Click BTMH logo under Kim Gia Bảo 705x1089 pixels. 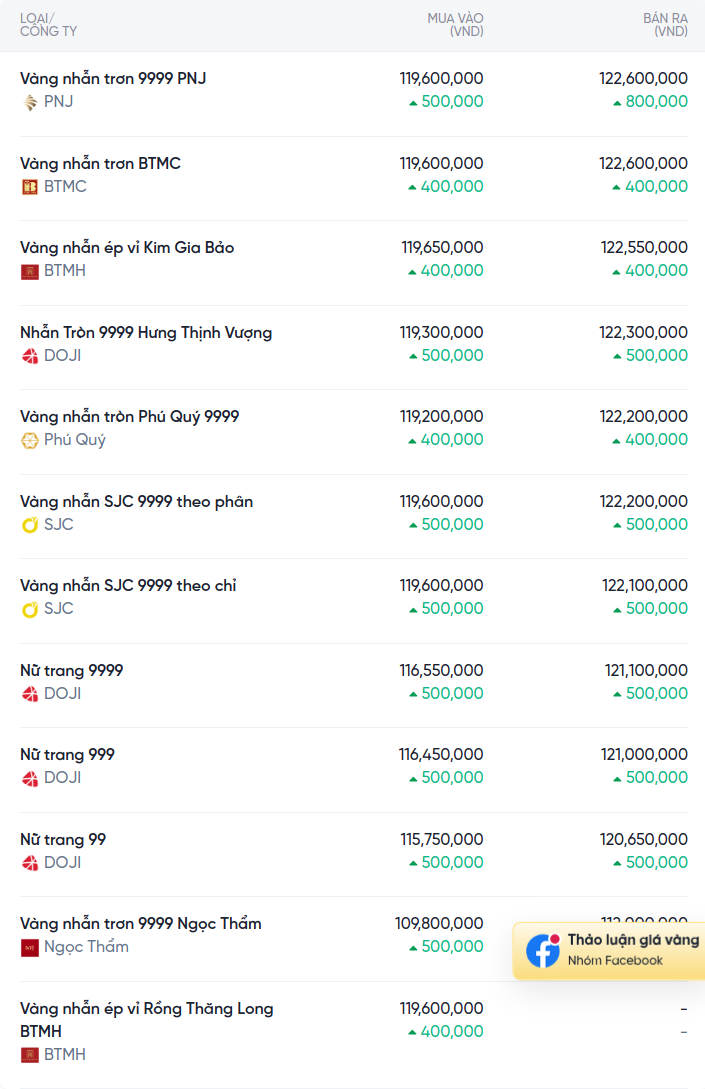pos(30,271)
